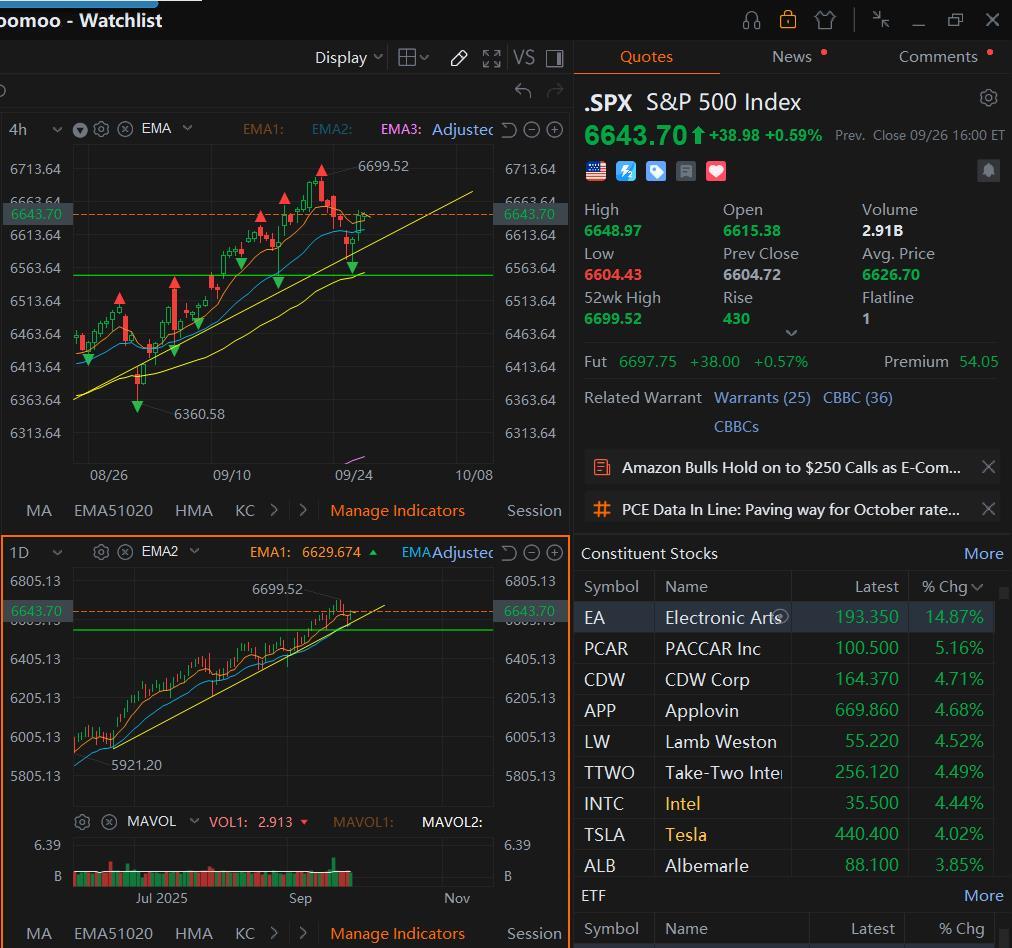Viewport: 1012px width, 948px height.
Task: Set a price alert bell
Action: (x=988, y=170)
